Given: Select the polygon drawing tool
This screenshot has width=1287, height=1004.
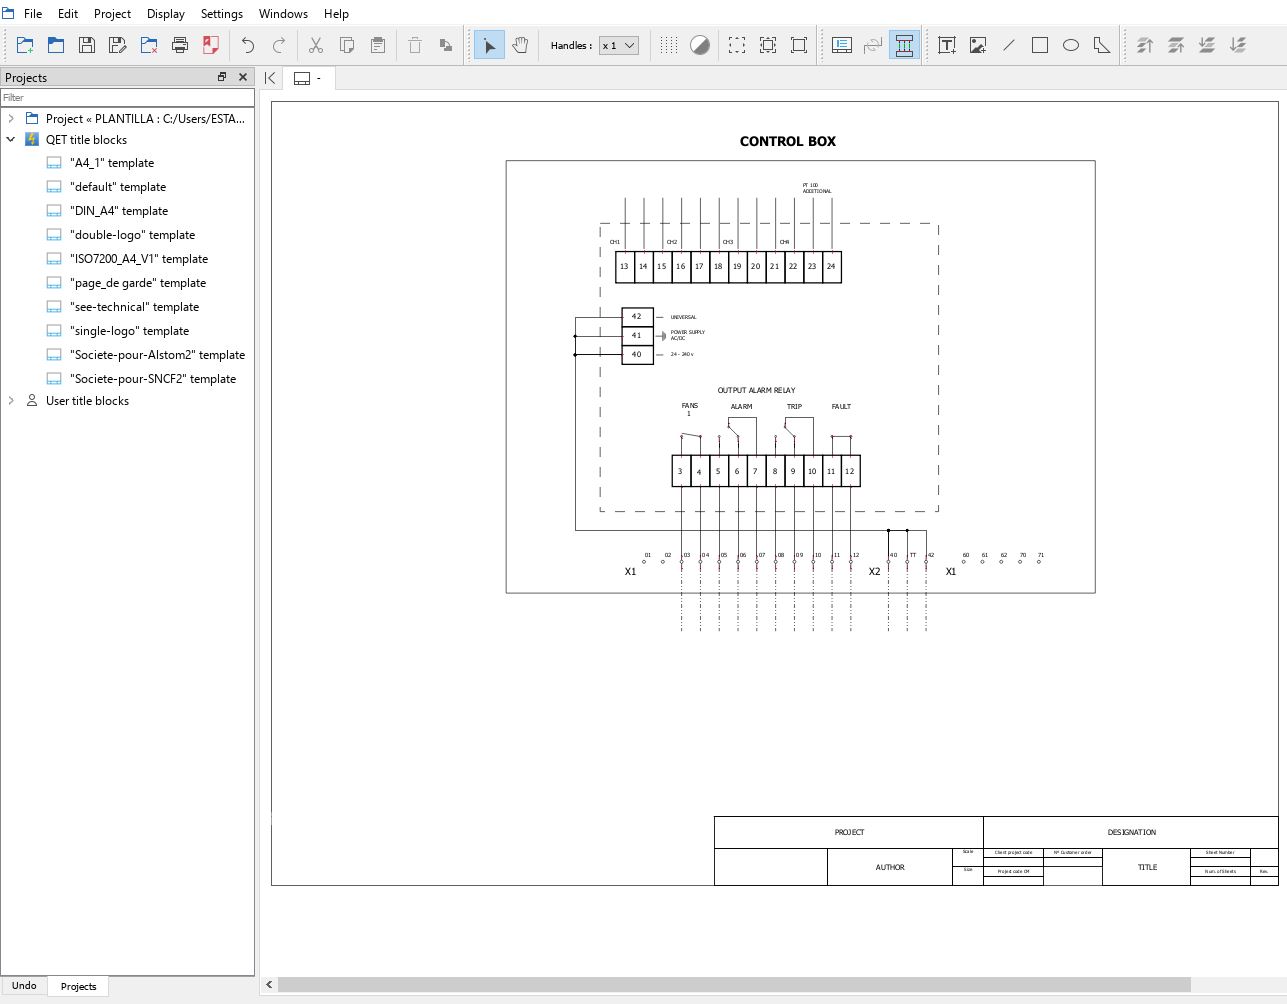Looking at the screenshot, I should (x=1102, y=45).
